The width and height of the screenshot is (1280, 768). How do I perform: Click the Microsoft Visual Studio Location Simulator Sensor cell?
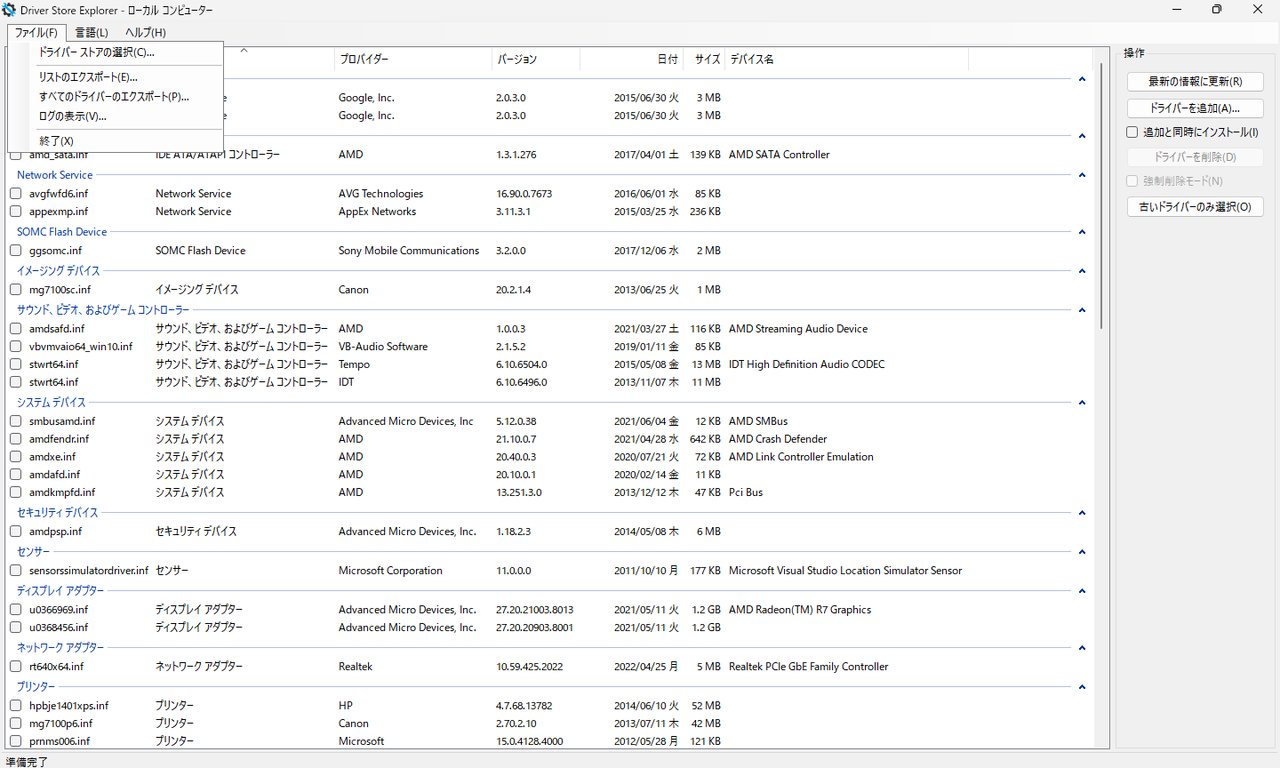pos(845,571)
